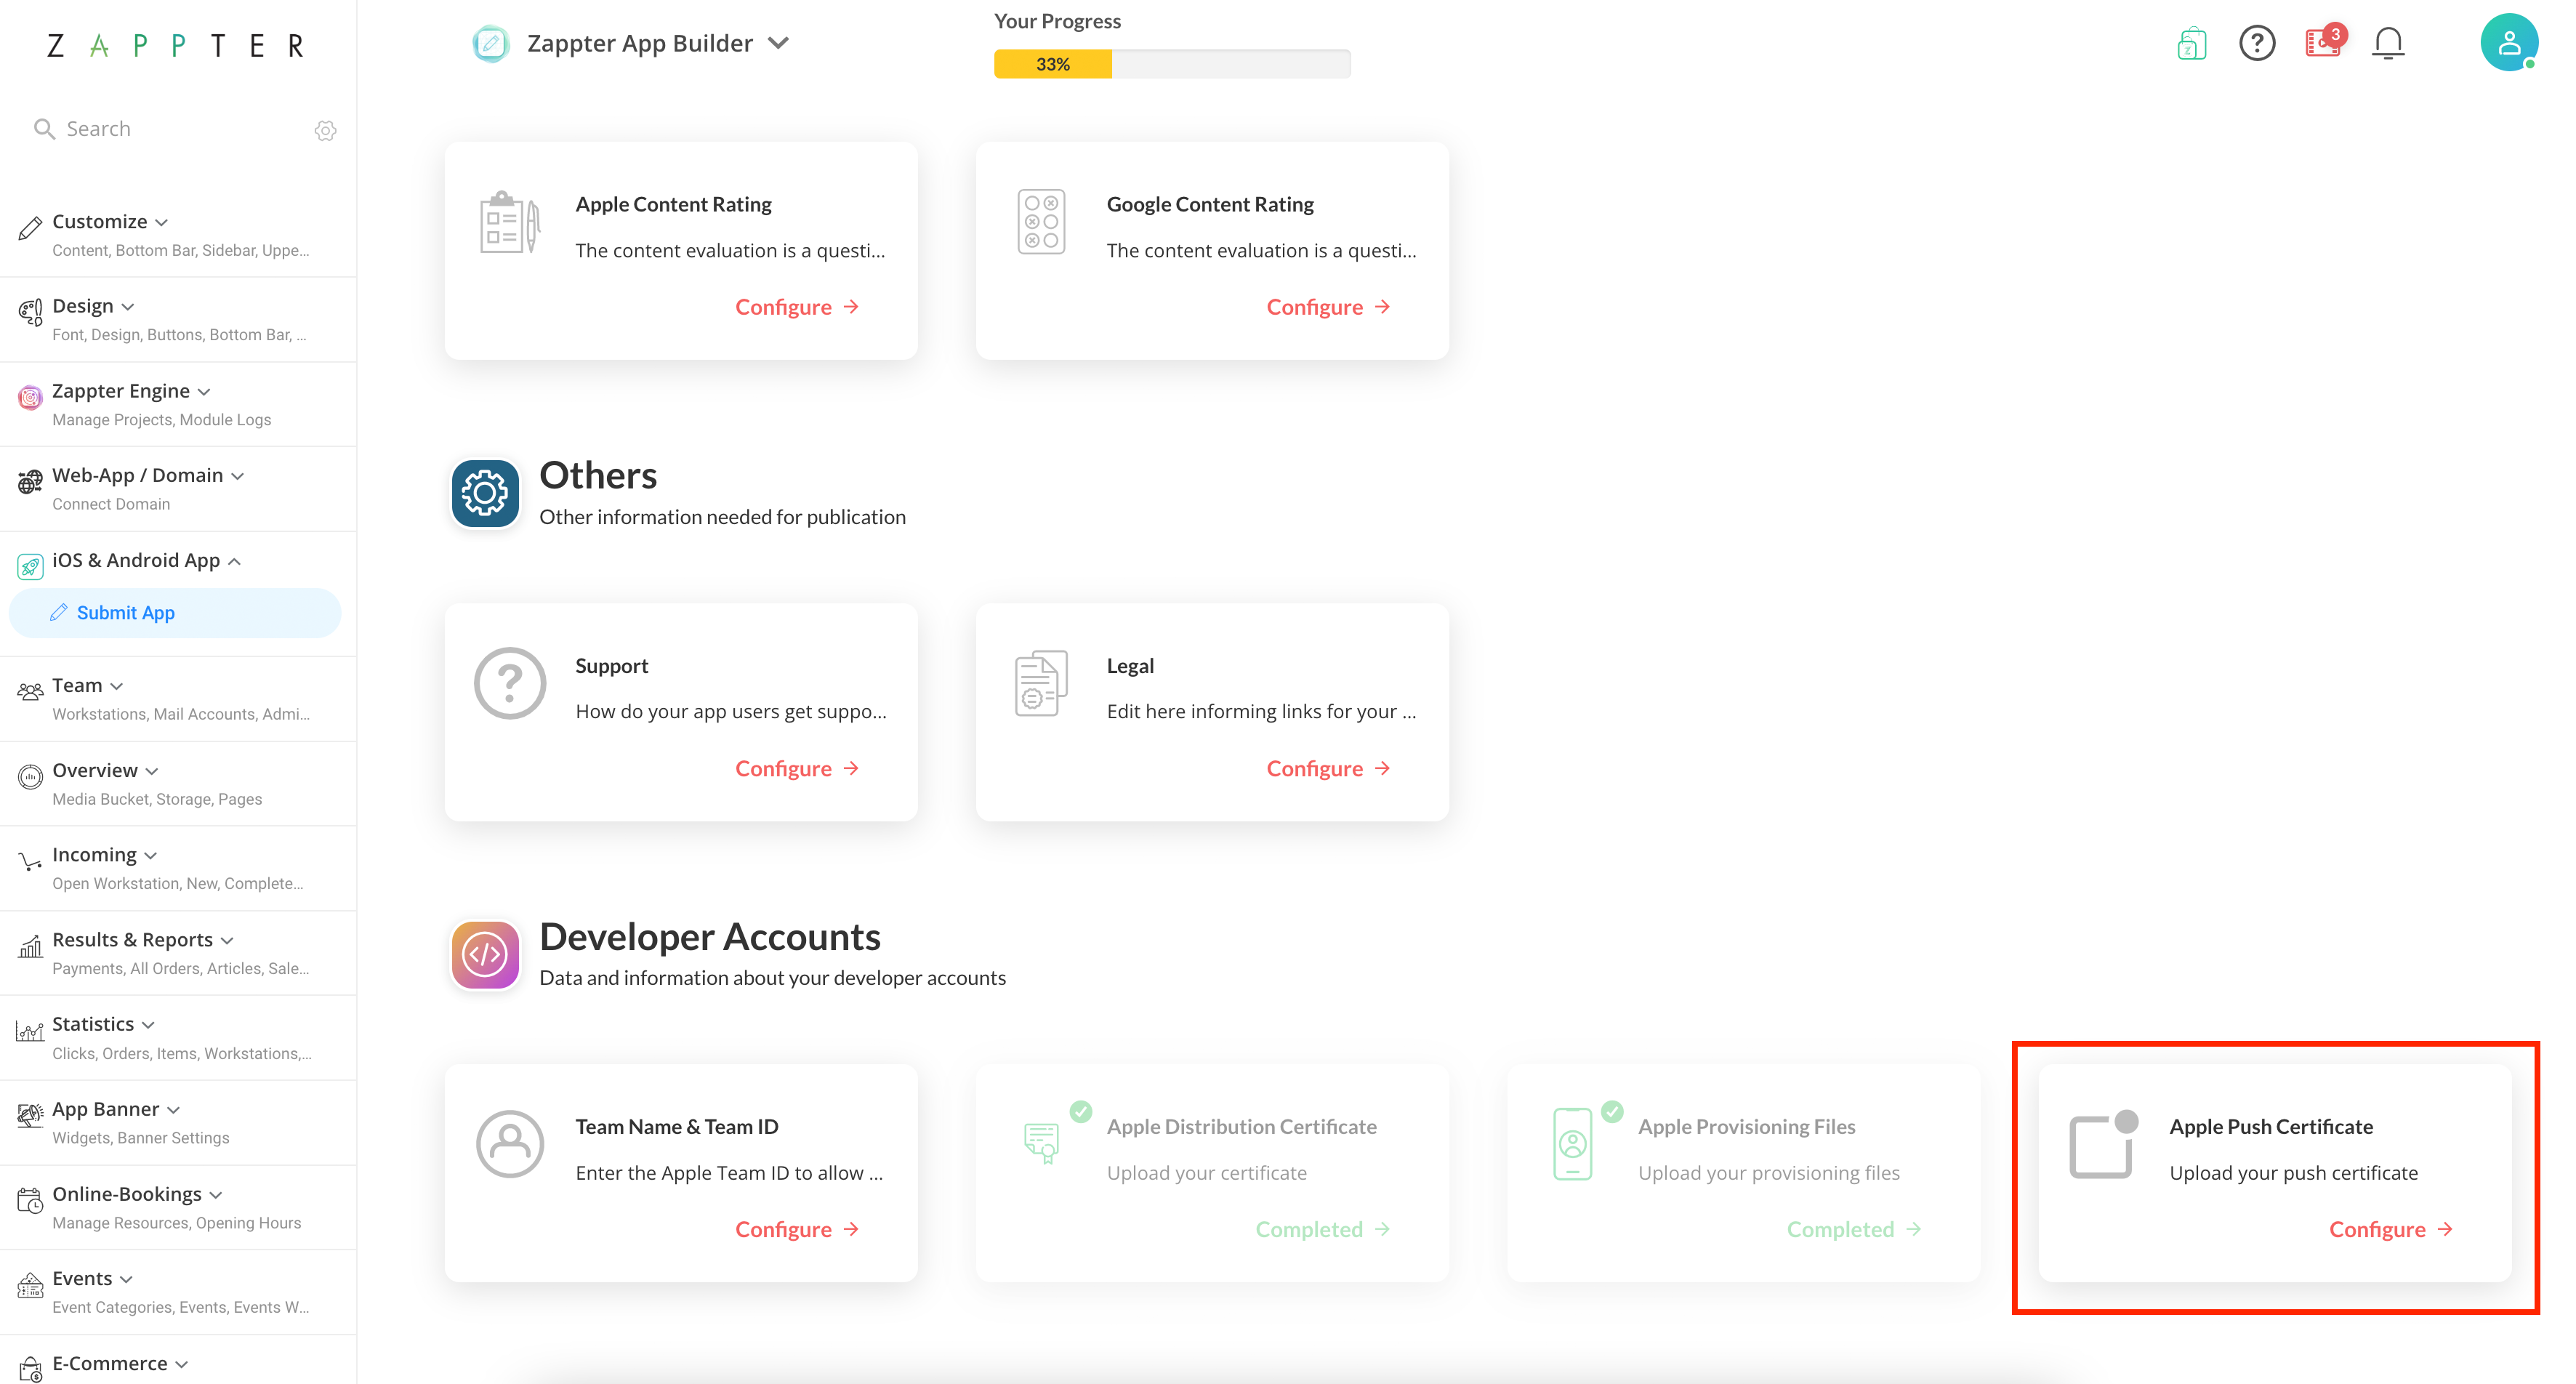Click the Others section gear icon
Screen dimensions: 2576x1384
485,493
